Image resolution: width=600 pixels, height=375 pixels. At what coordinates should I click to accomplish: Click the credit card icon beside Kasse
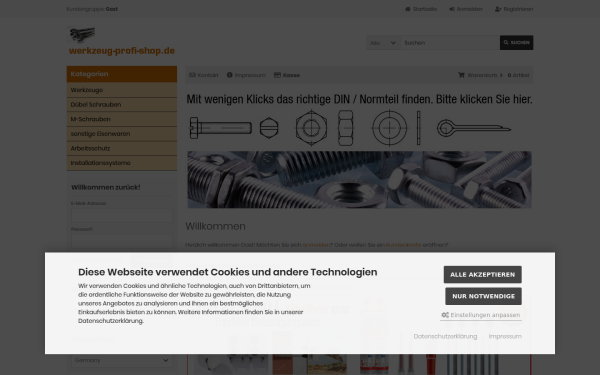point(277,75)
